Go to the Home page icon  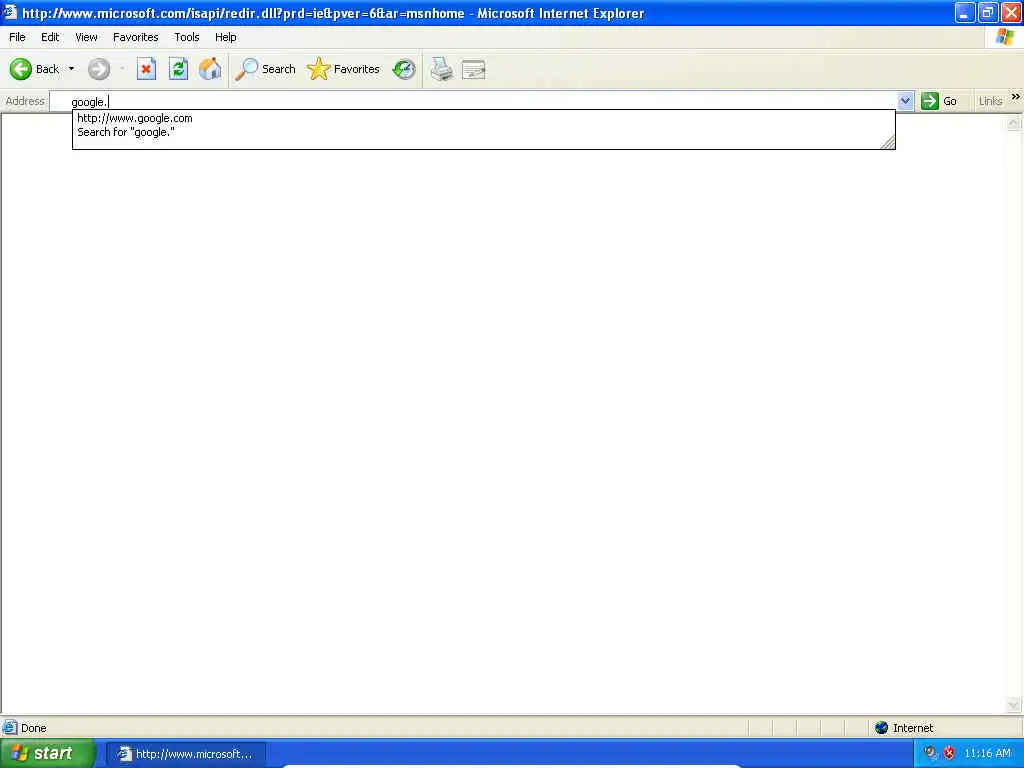tap(210, 69)
